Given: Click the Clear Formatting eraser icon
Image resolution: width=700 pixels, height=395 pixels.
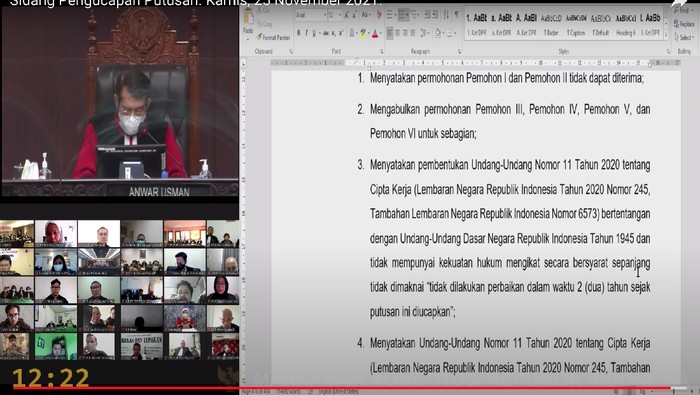Looking at the screenshot, I should (x=380, y=15).
